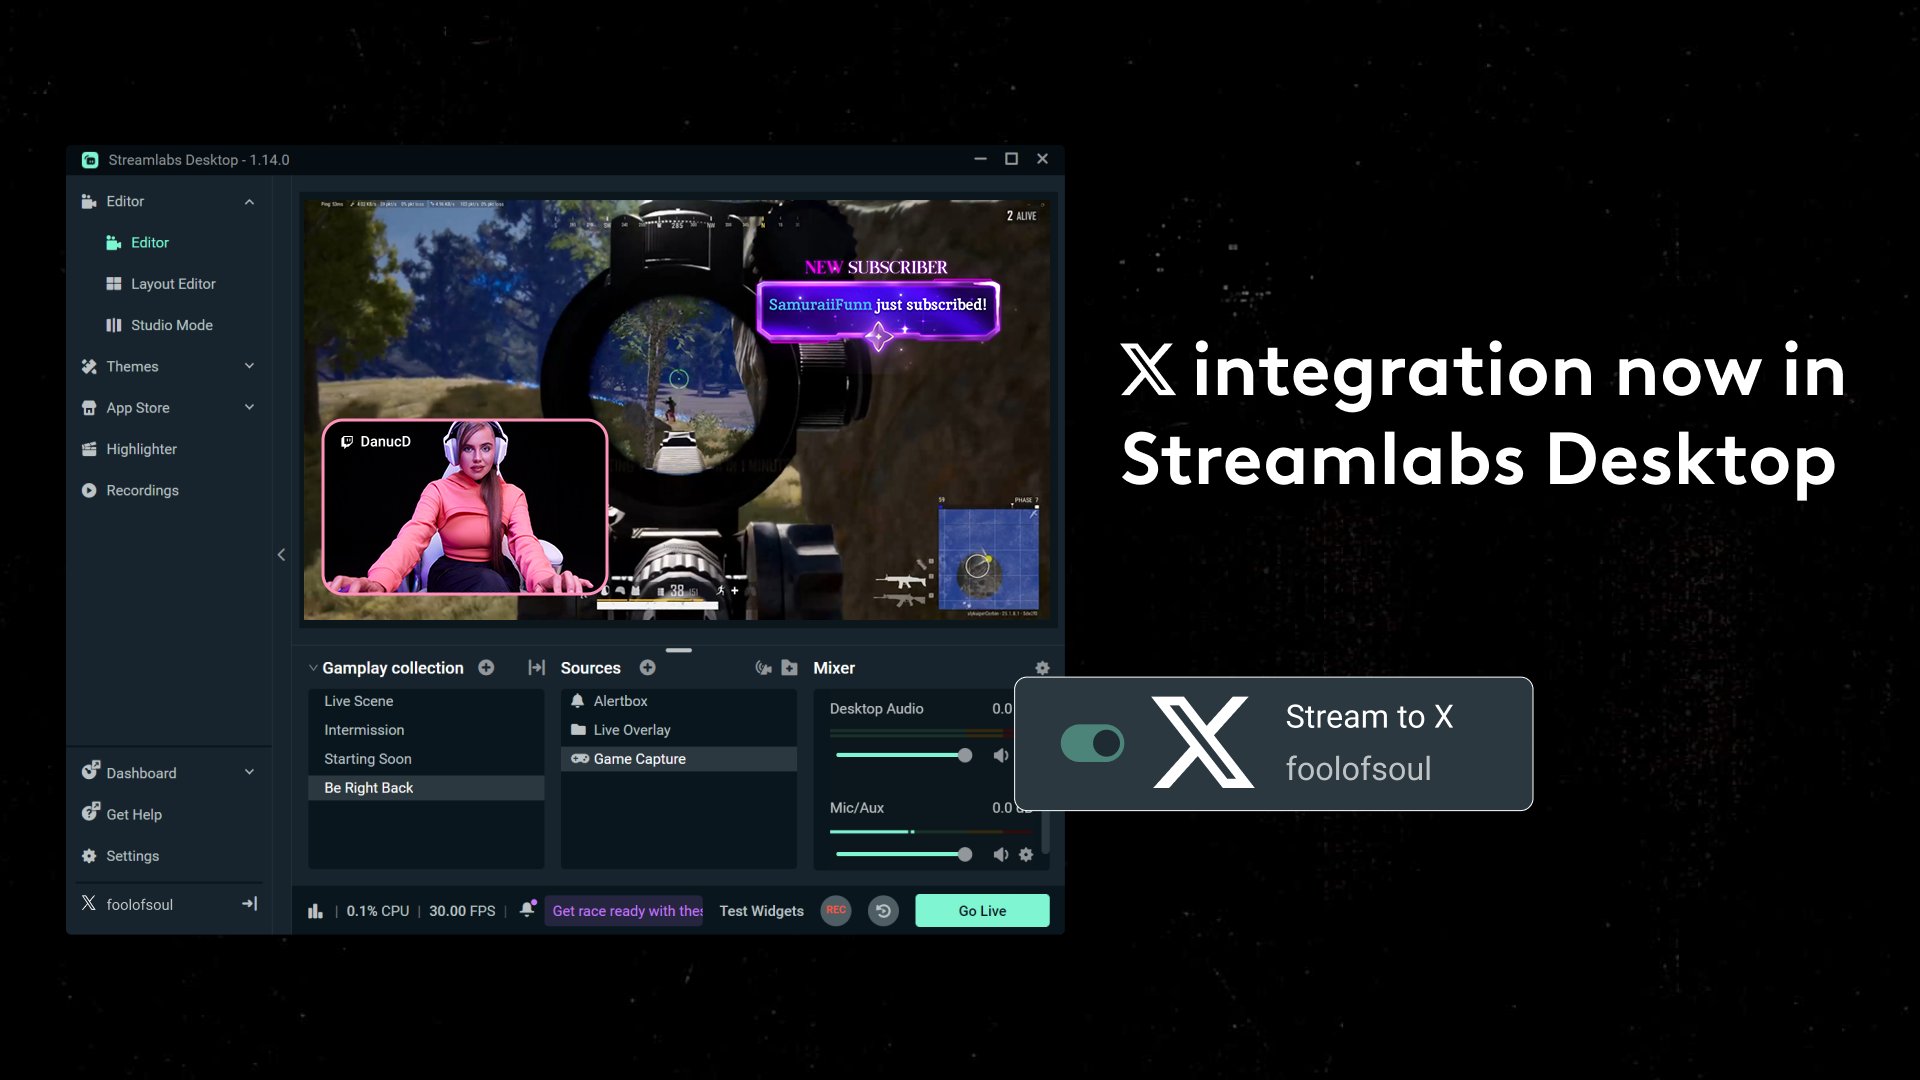
Task: Toggle Stream to X enabled switch
Action: (x=1093, y=742)
